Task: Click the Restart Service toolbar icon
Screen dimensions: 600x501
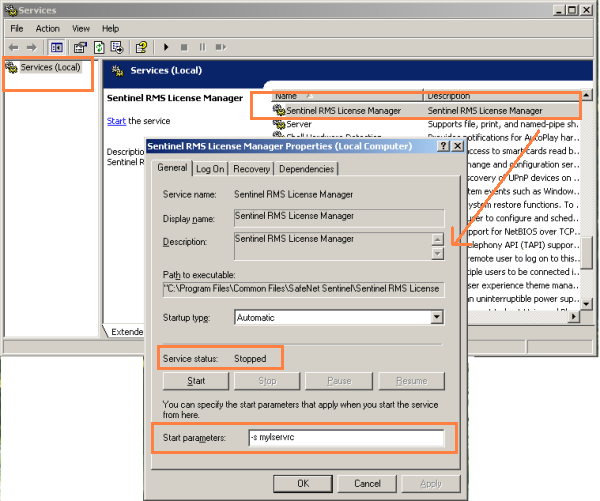Action: pos(221,47)
